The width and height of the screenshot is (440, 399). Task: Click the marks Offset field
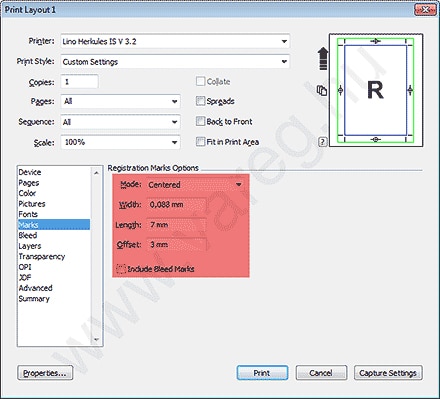point(177,245)
